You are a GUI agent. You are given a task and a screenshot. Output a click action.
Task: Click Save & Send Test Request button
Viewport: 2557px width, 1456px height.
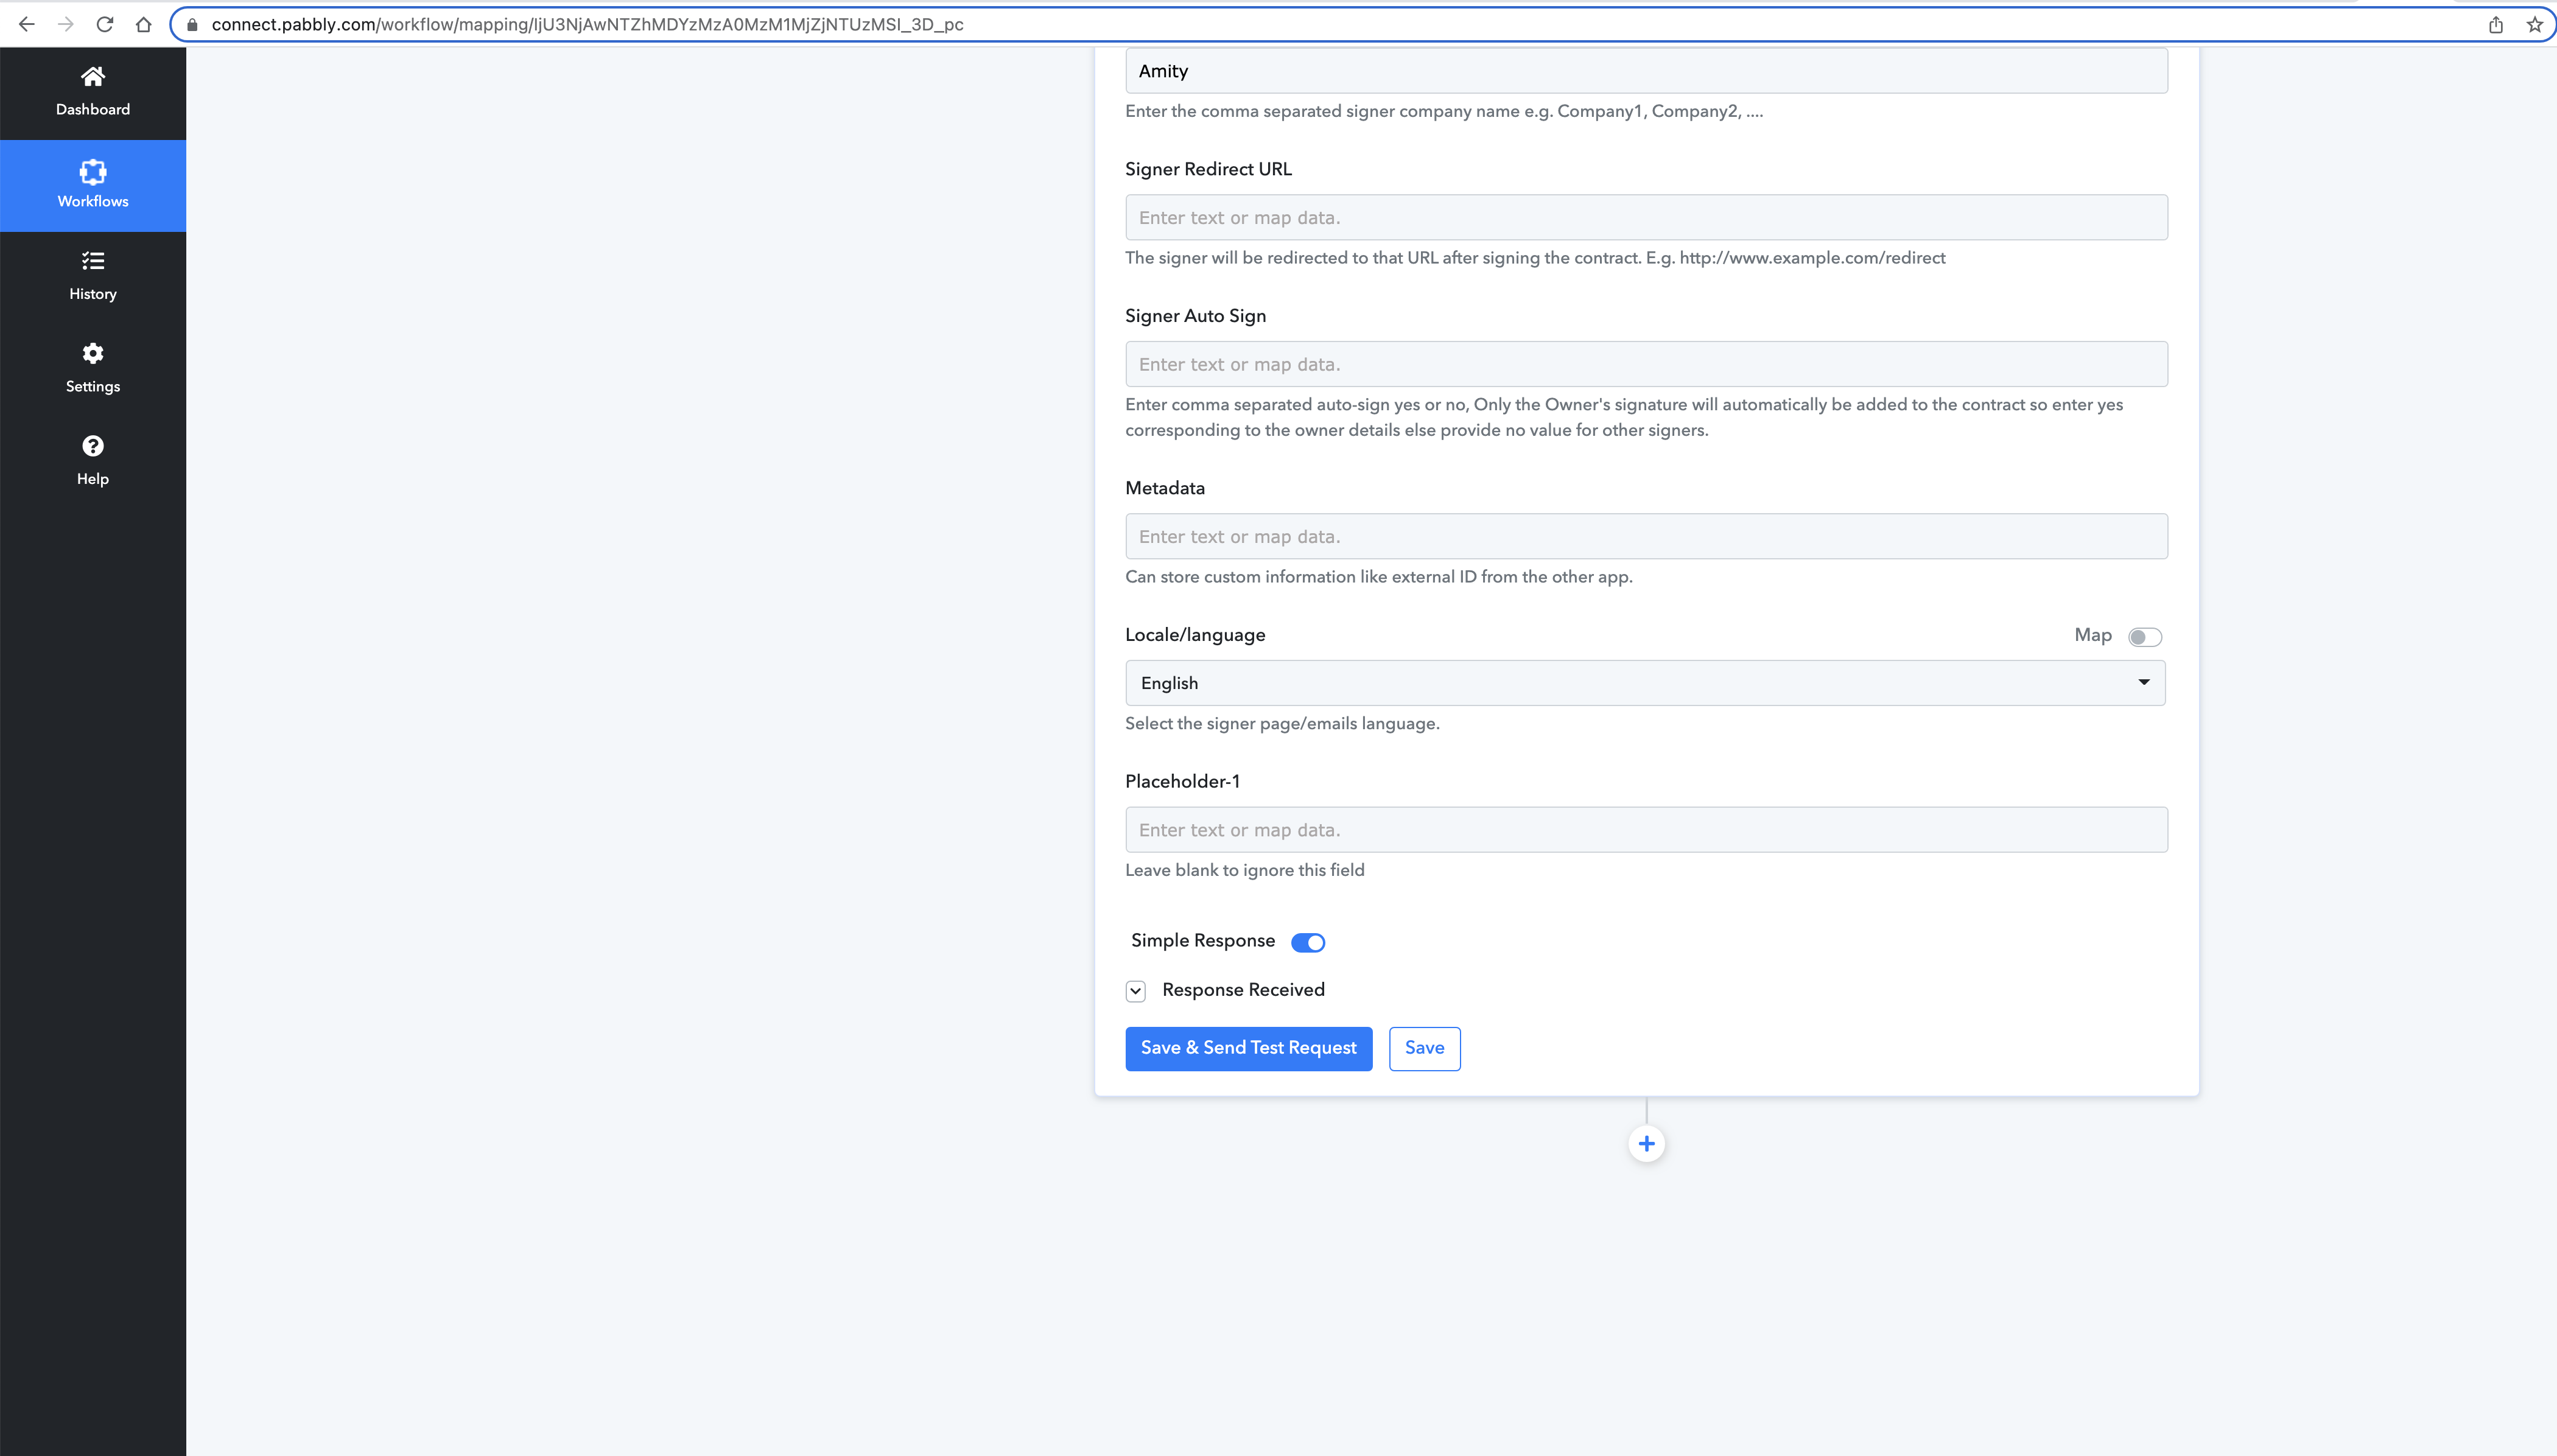point(1248,1048)
